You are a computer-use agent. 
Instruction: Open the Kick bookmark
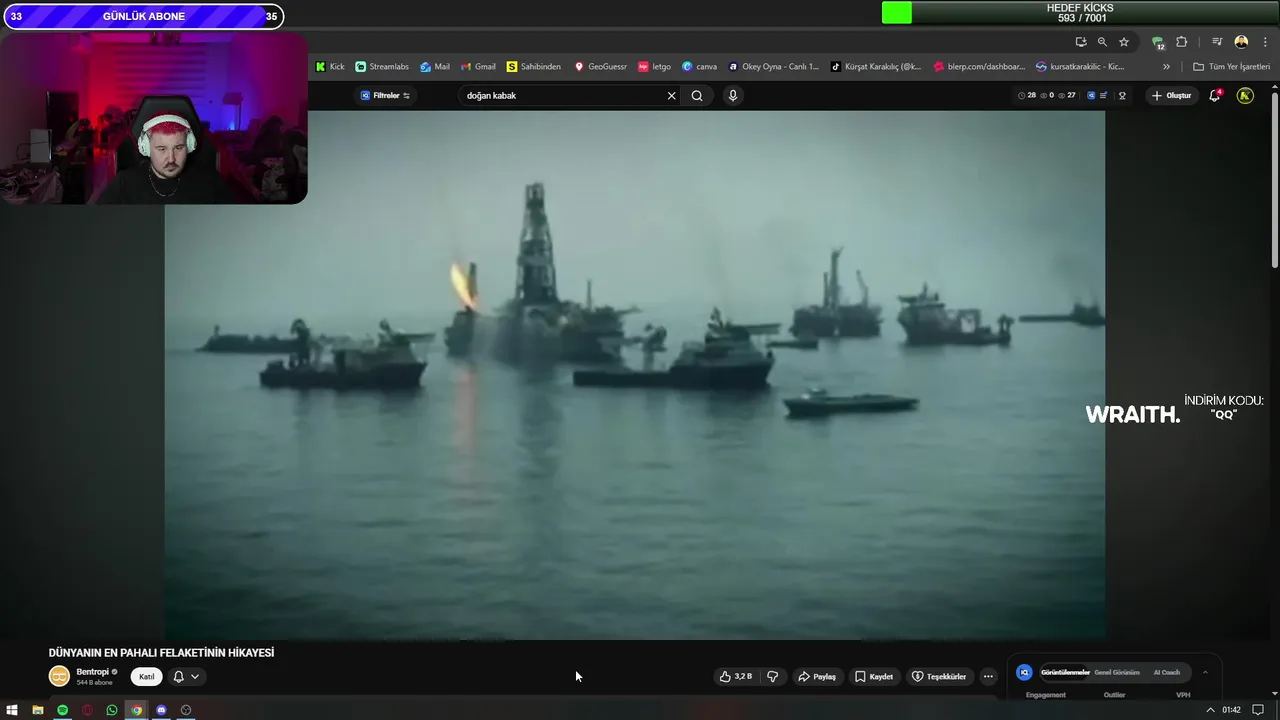[330, 67]
